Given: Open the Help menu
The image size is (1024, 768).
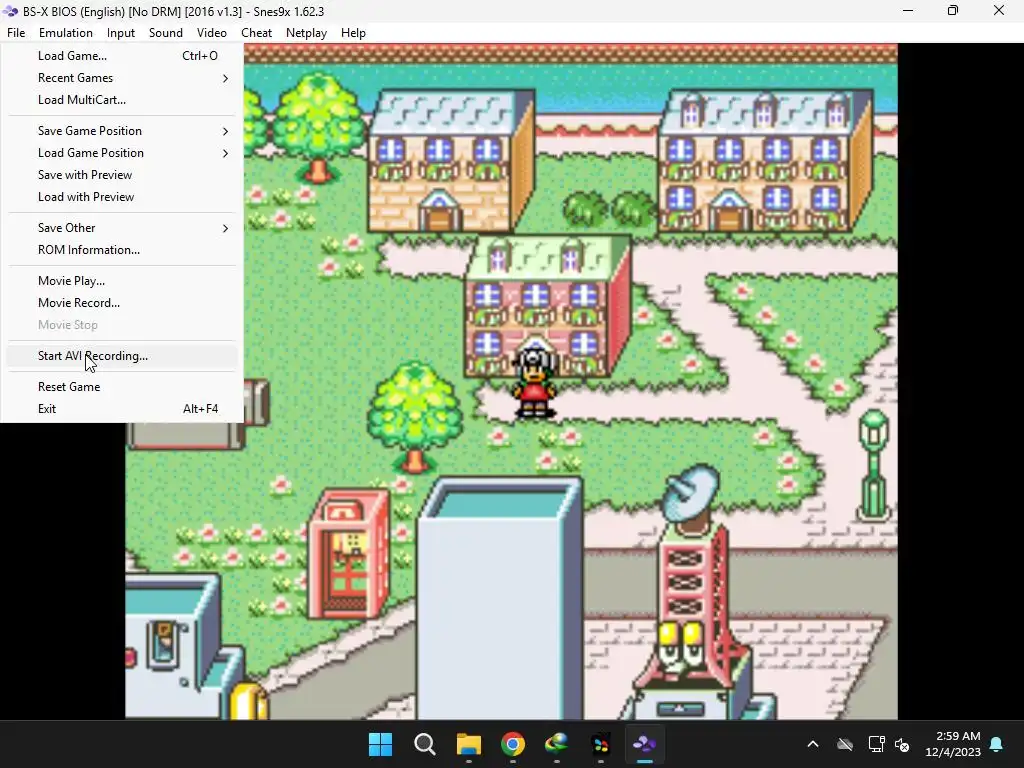Looking at the screenshot, I should (353, 33).
